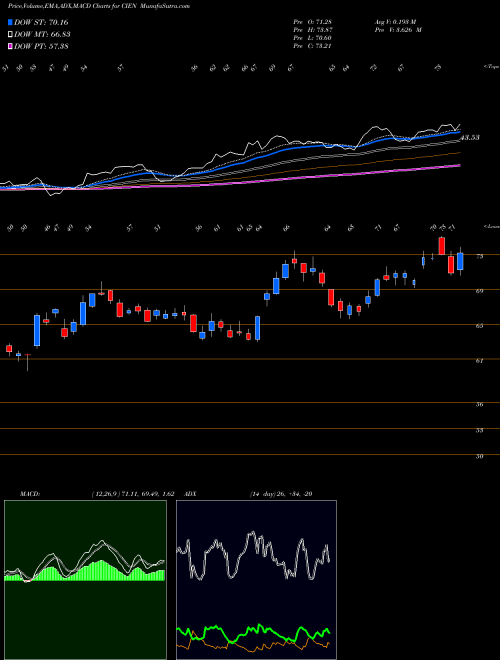Viewport: 500px width, 660px height.
Task: Click the 43.53 EMA value label
Action: click(469, 138)
